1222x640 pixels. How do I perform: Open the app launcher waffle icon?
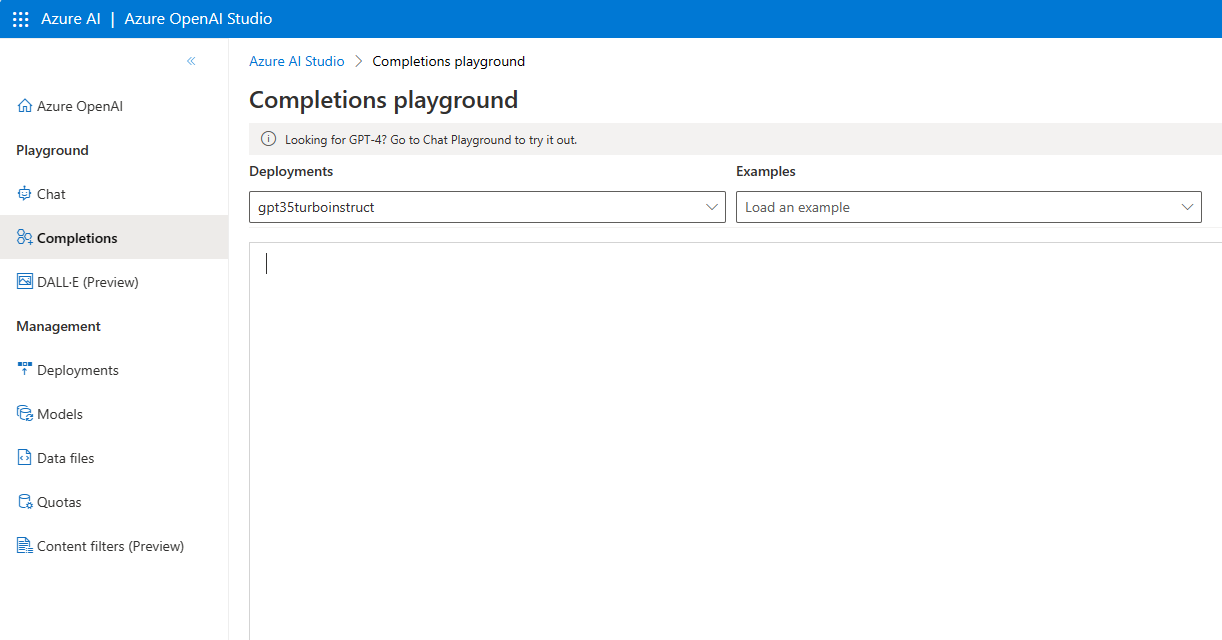tap(20, 19)
